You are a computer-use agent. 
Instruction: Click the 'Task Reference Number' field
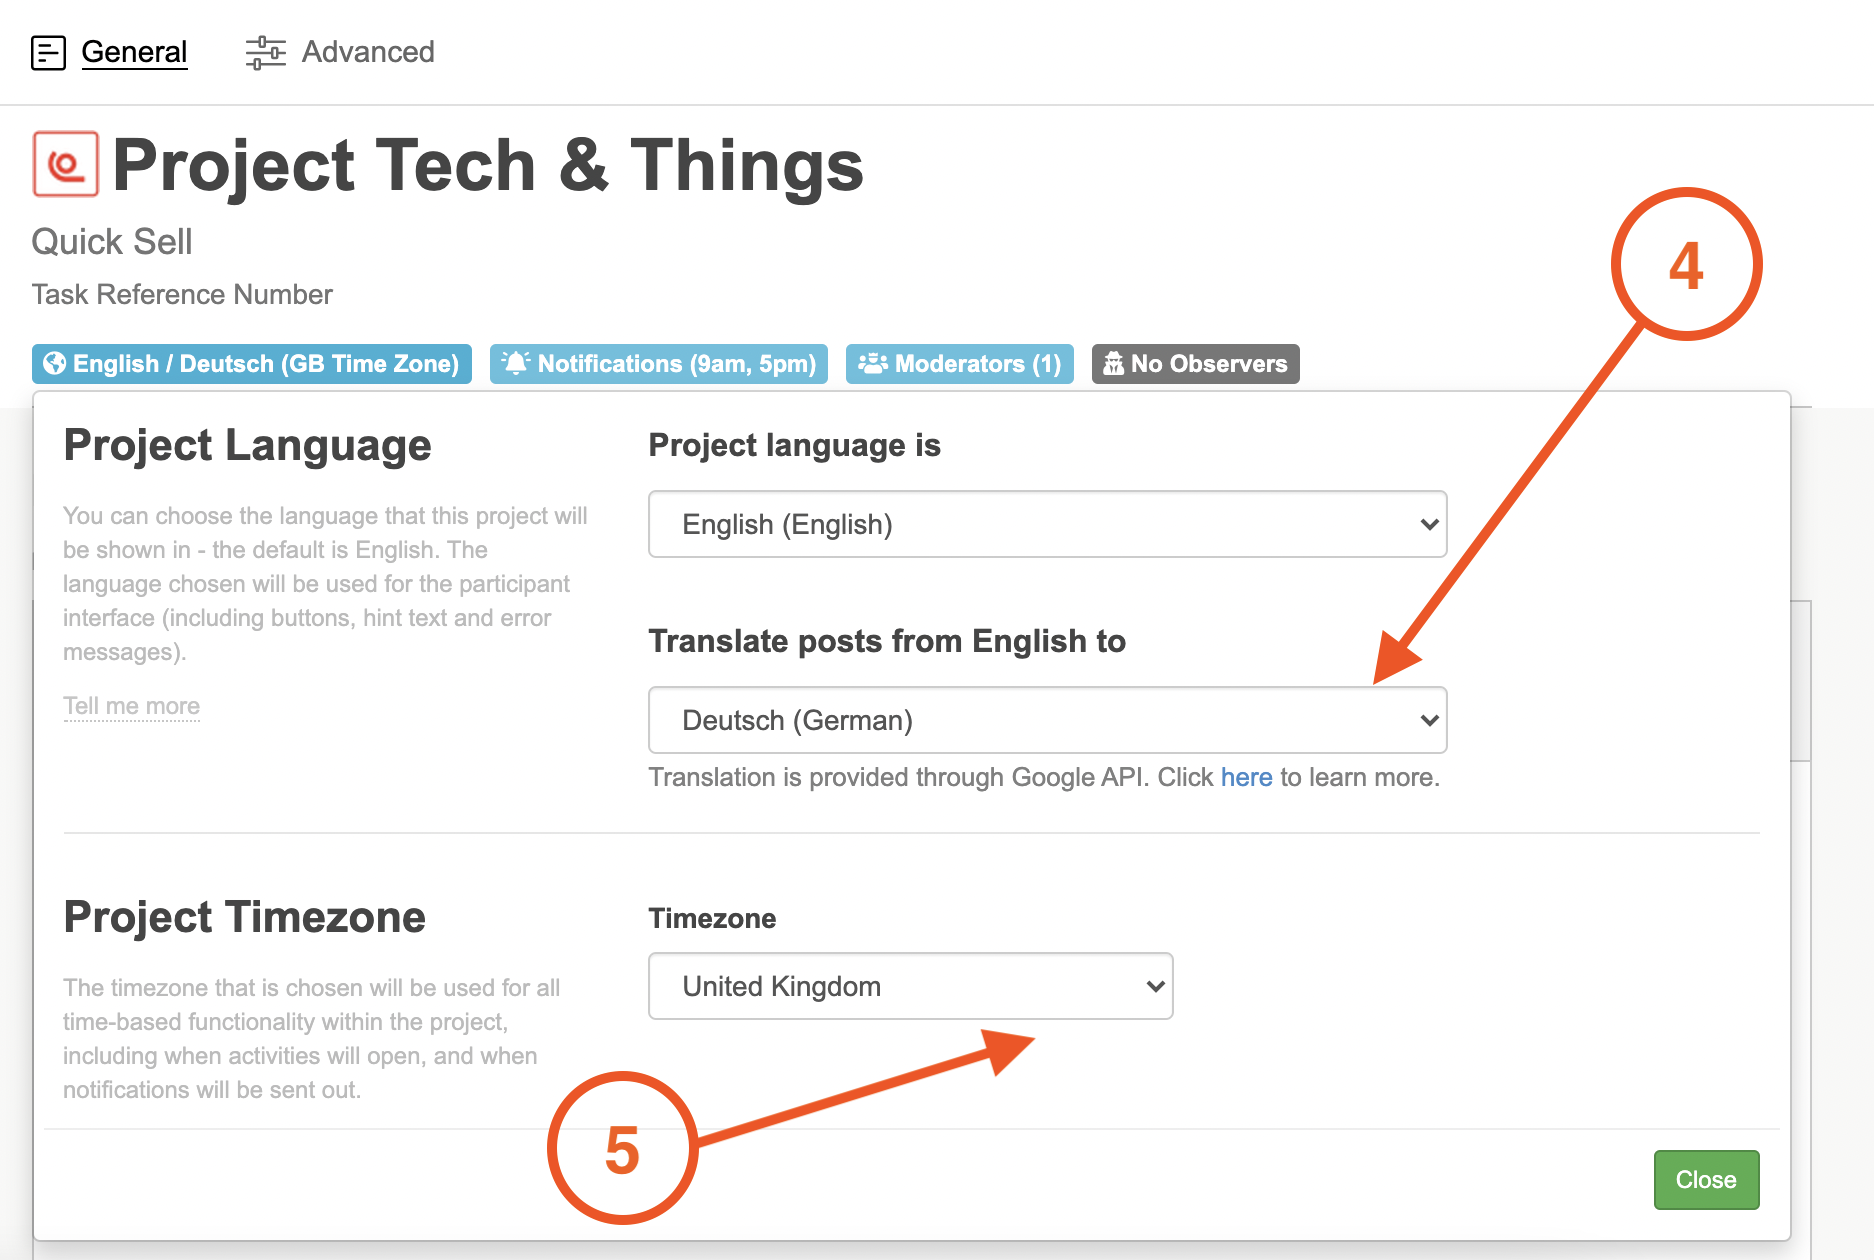click(x=182, y=295)
